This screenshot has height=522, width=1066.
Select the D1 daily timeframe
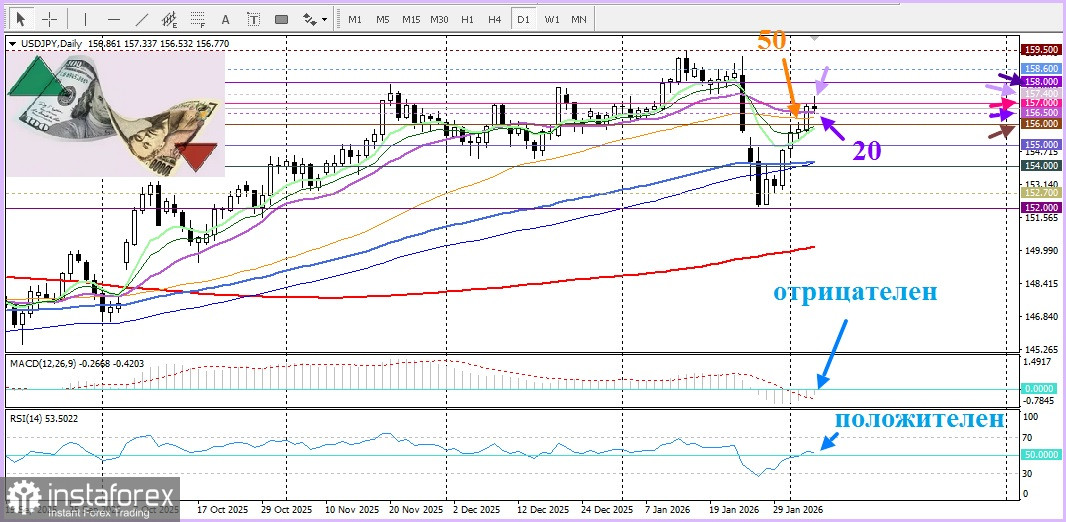pos(522,19)
